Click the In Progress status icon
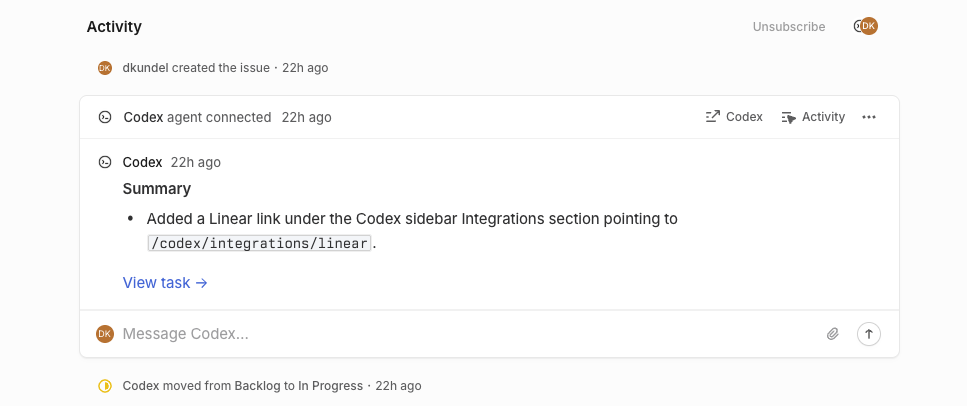This screenshot has width=967, height=406. 105,386
